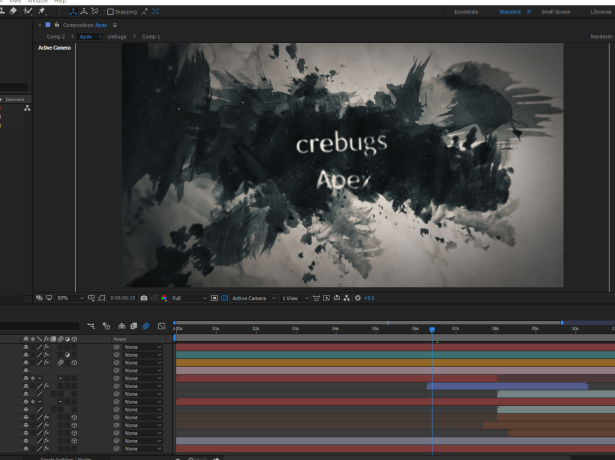Open the Standard workspace menu icon
615x460 pixels.
(x=529, y=12)
